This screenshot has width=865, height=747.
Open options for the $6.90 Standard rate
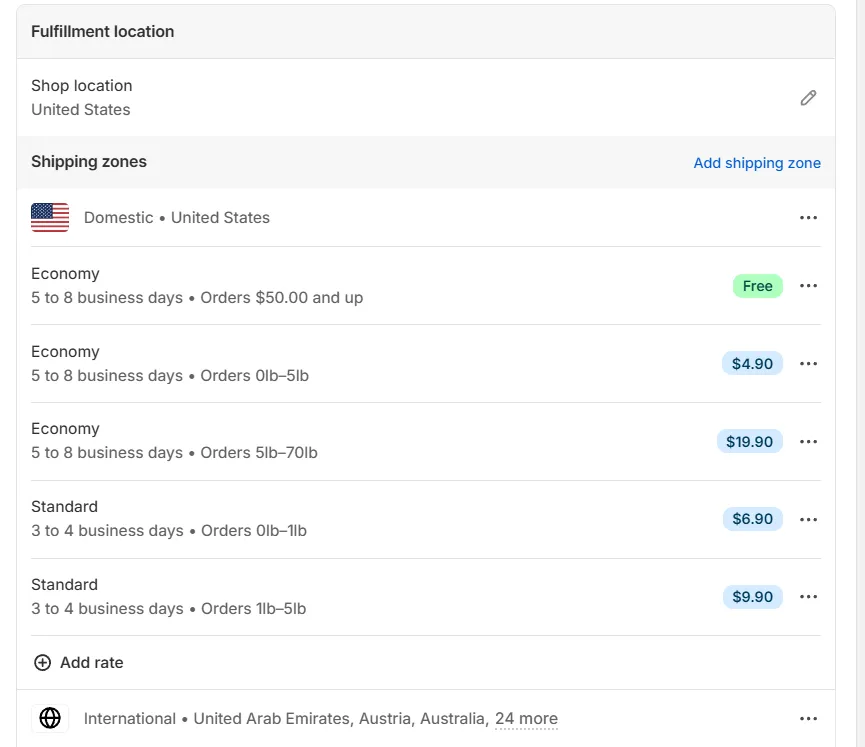808,519
